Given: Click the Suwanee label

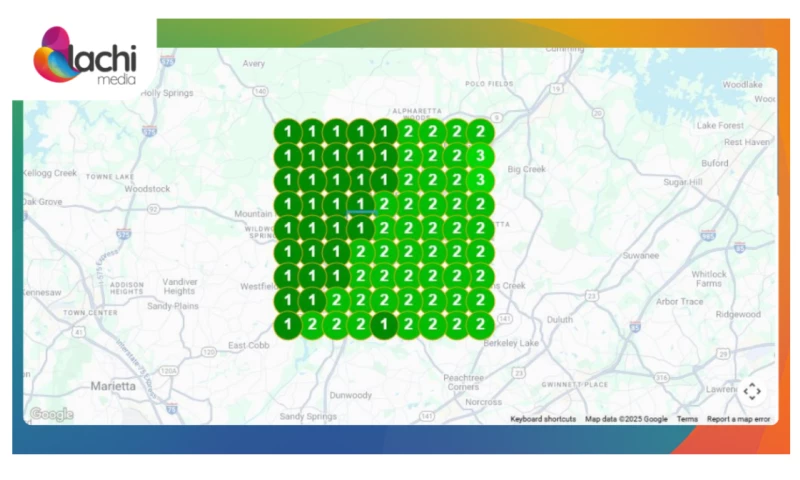Looking at the screenshot, I should point(641,256).
